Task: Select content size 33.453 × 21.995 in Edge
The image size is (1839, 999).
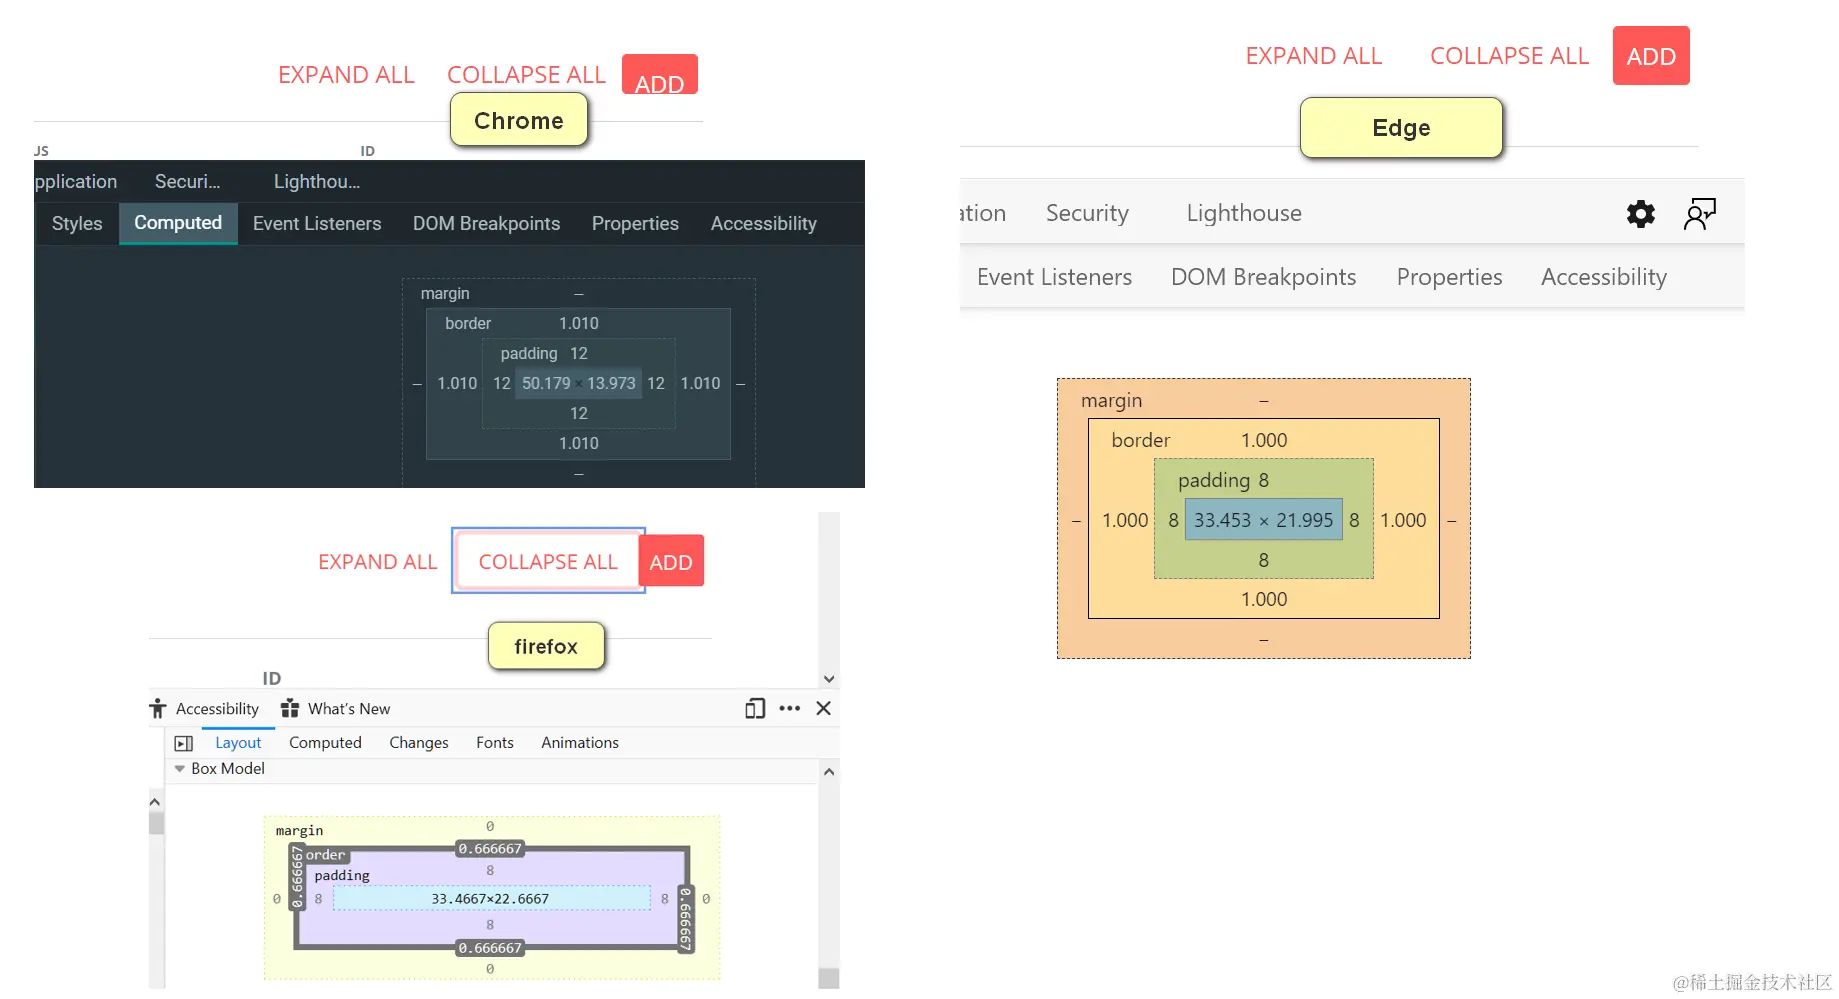Action: pos(1263,520)
